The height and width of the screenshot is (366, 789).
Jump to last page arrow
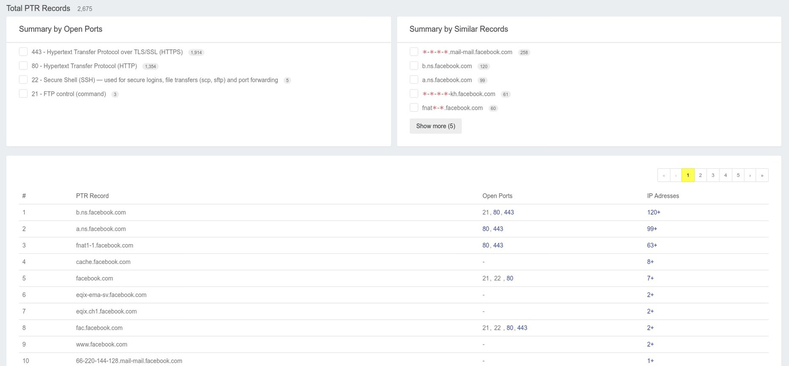coord(762,175)
